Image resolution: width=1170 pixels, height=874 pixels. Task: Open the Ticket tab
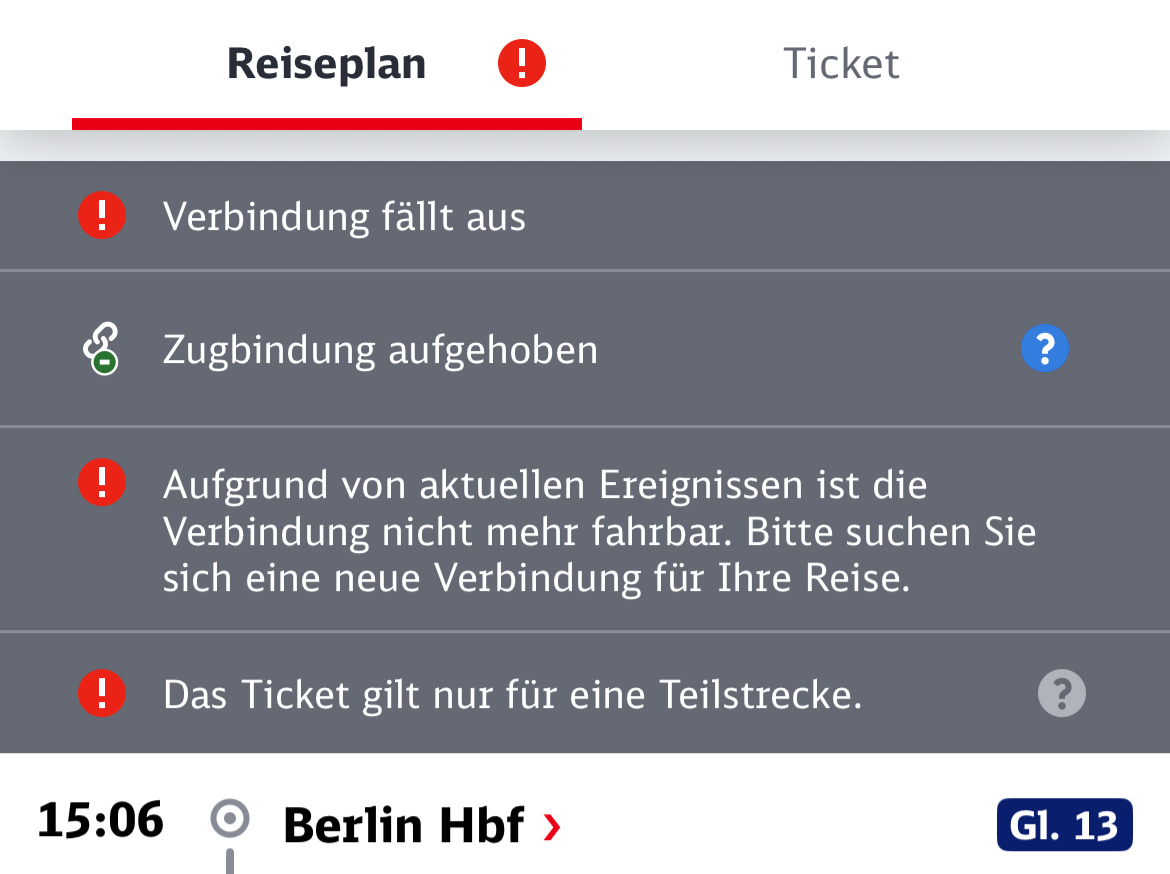coord(841,64)
